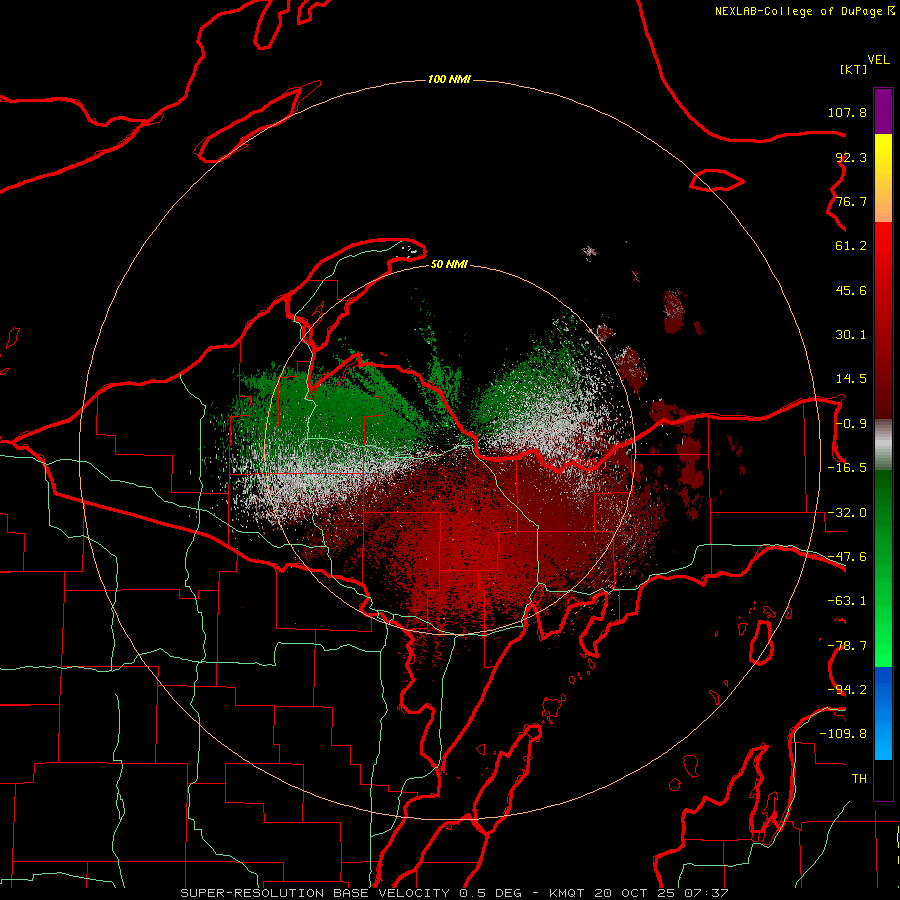Screen dimensions: 900x900
Task: Click the NEXLAB-College of DuPage label
Action: (x=798, y=11)
